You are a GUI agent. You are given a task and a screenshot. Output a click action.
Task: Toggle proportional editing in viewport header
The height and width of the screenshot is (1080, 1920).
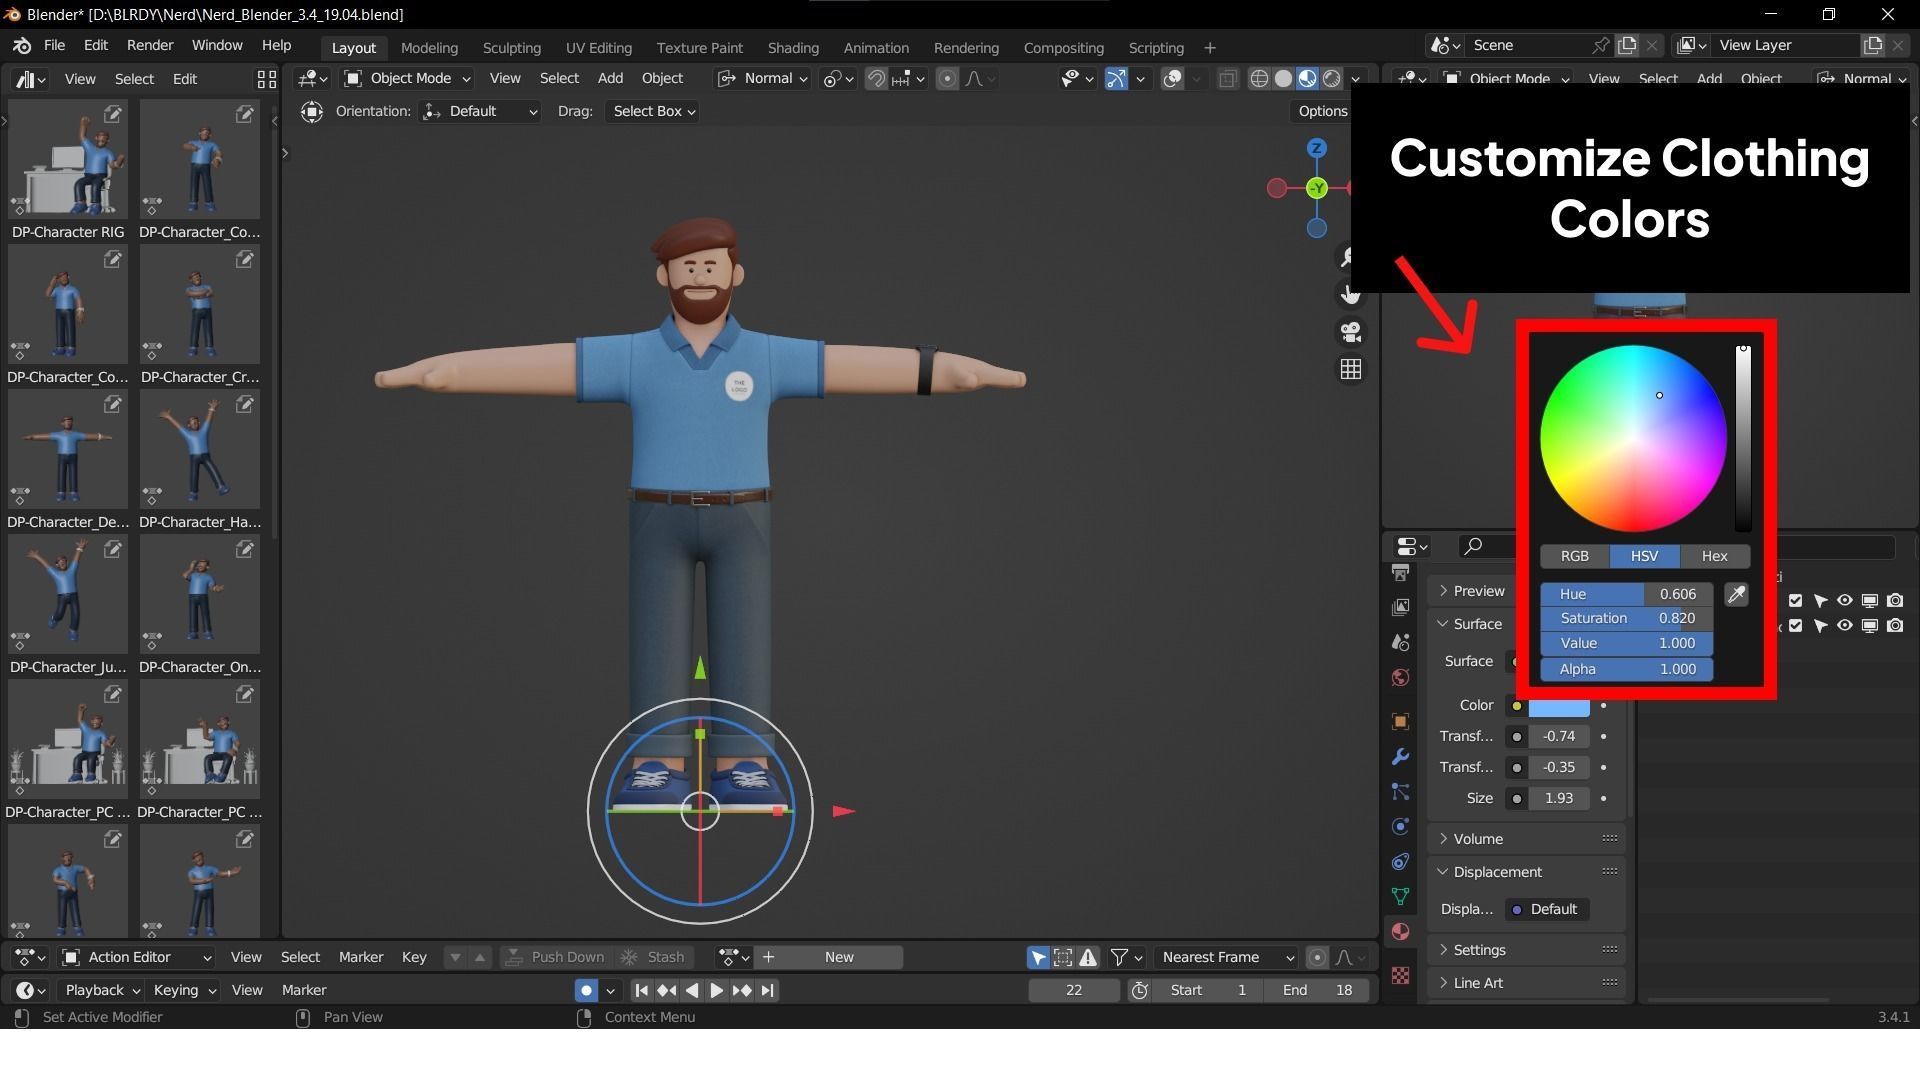(947, 79)
